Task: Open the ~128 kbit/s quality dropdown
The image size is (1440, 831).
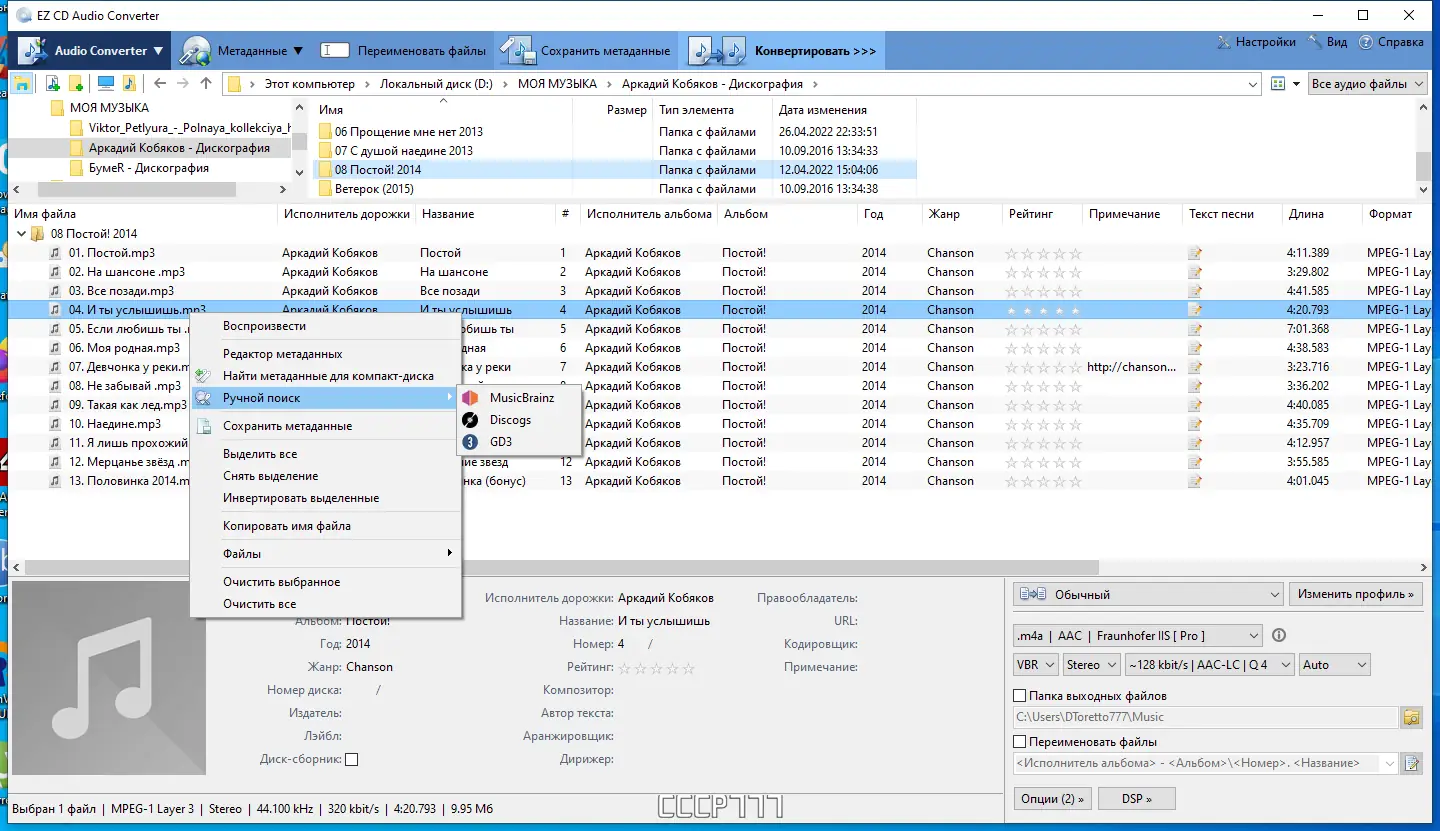Action: (1209, 664)
